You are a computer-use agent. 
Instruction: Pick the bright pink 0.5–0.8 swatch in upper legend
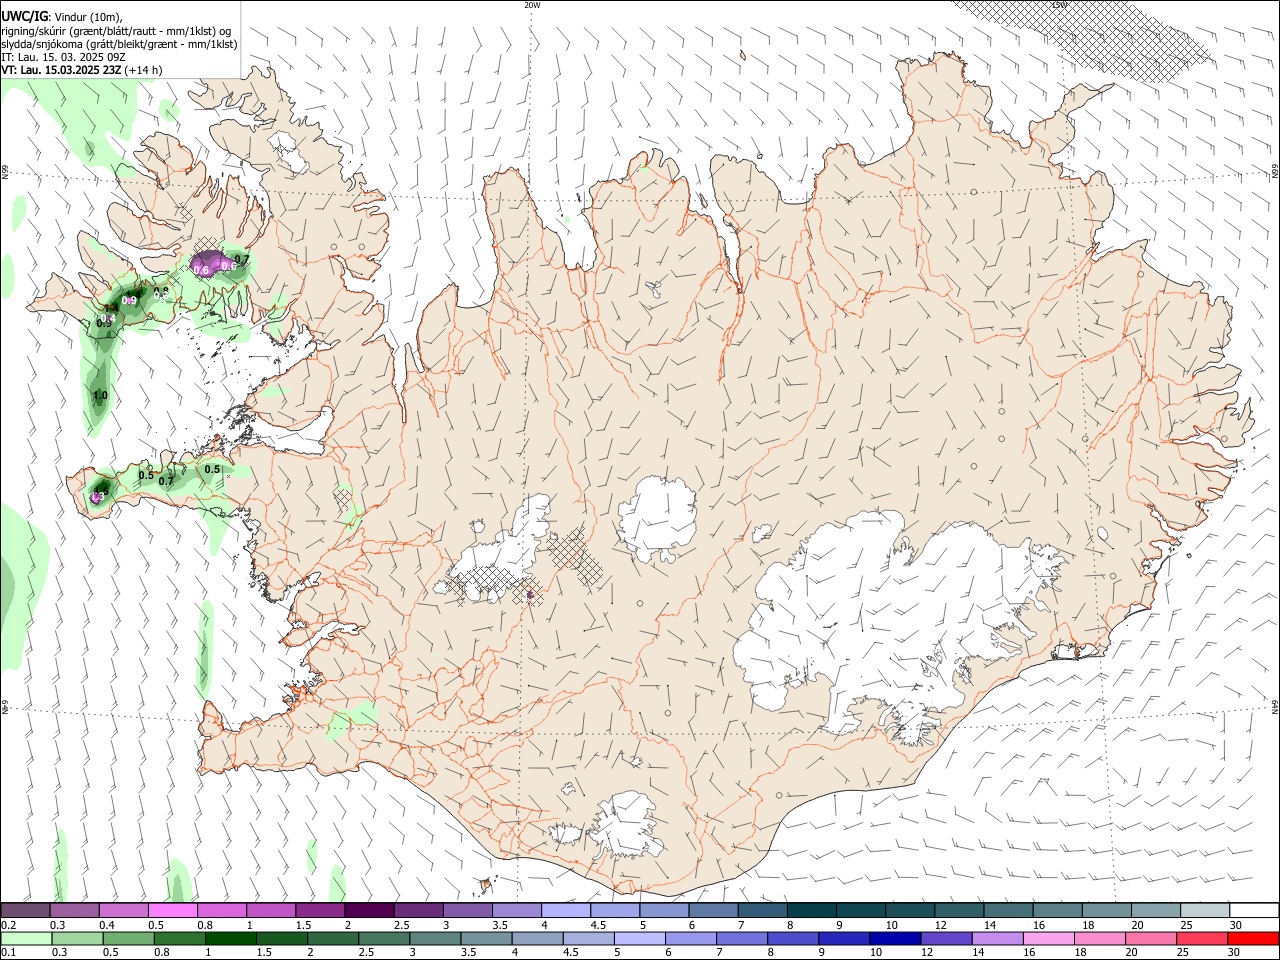[173, 910]
